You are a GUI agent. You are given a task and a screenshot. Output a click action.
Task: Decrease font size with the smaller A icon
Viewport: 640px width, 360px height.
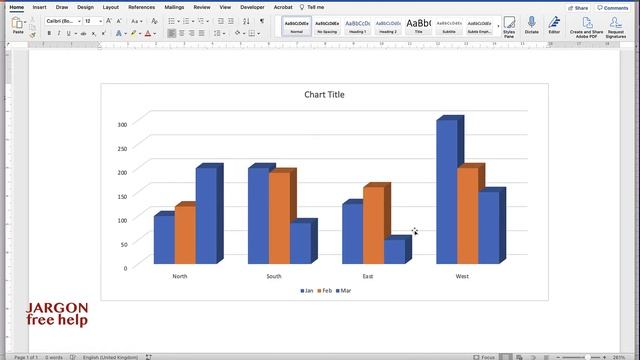click(x=119, y=21)
